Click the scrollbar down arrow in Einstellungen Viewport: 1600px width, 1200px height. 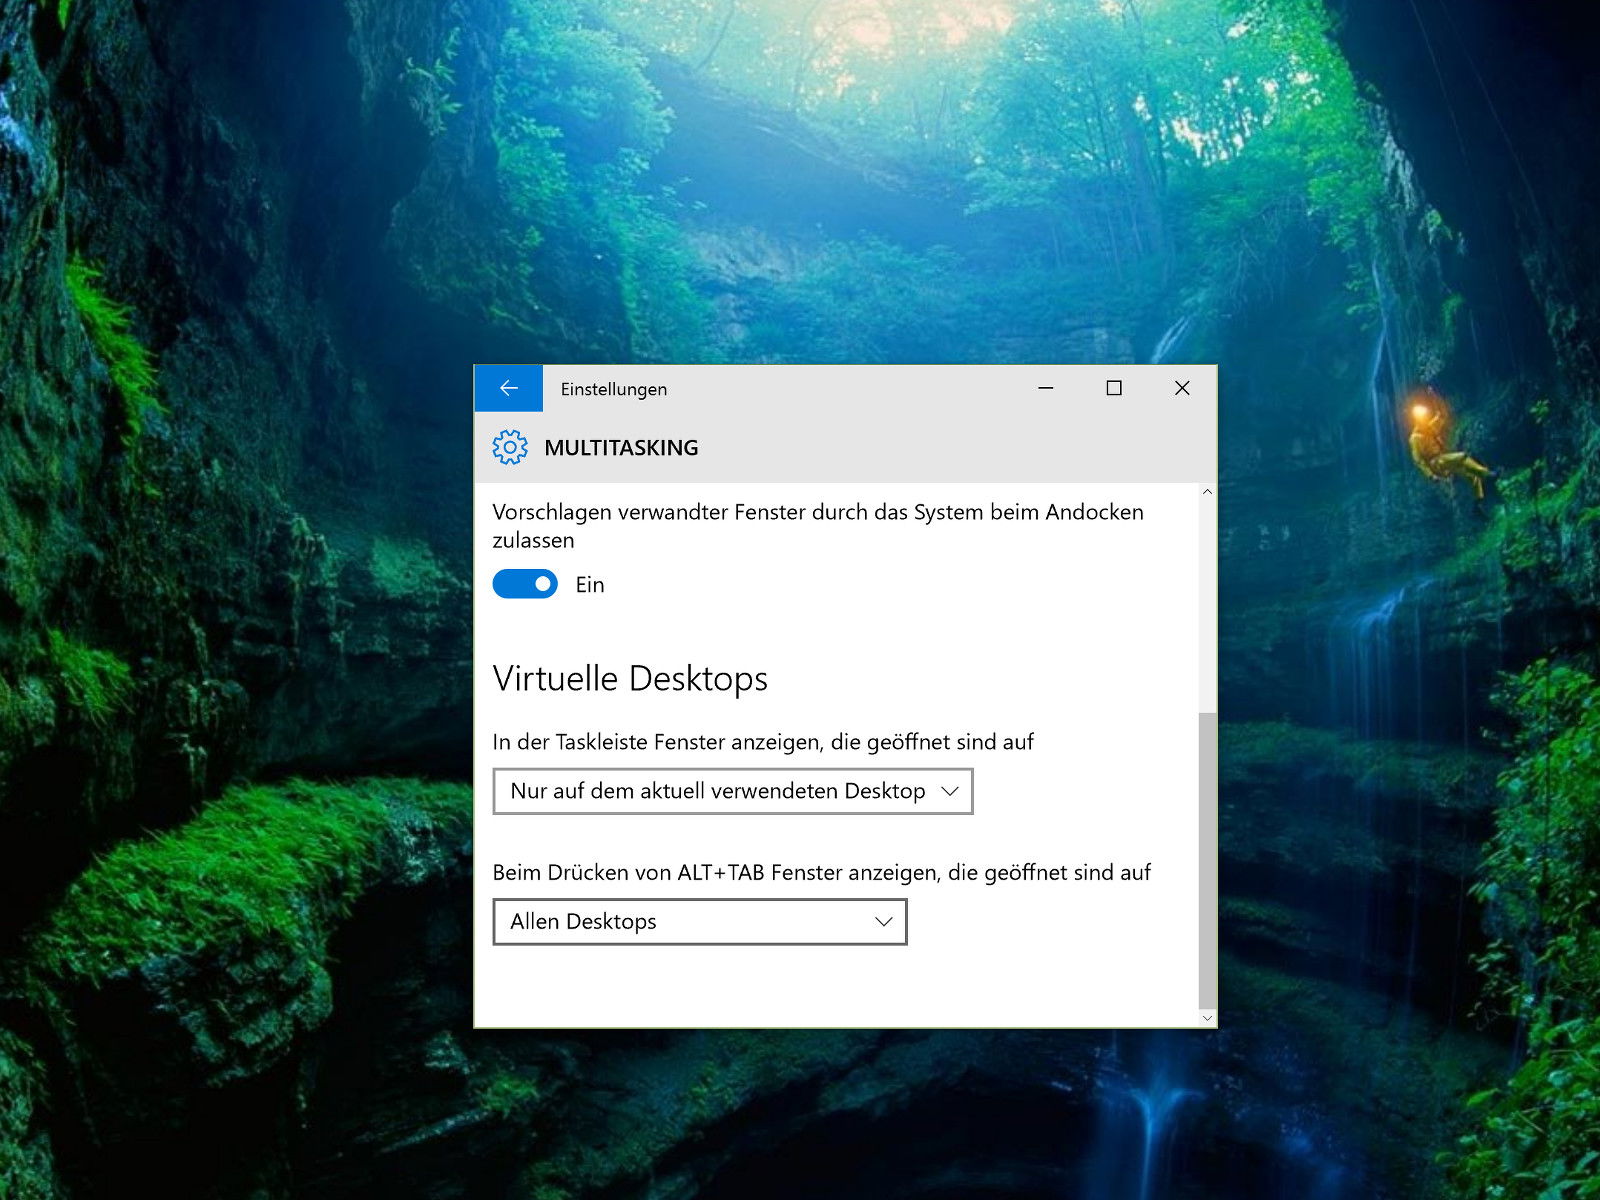pos(1207,1018)
